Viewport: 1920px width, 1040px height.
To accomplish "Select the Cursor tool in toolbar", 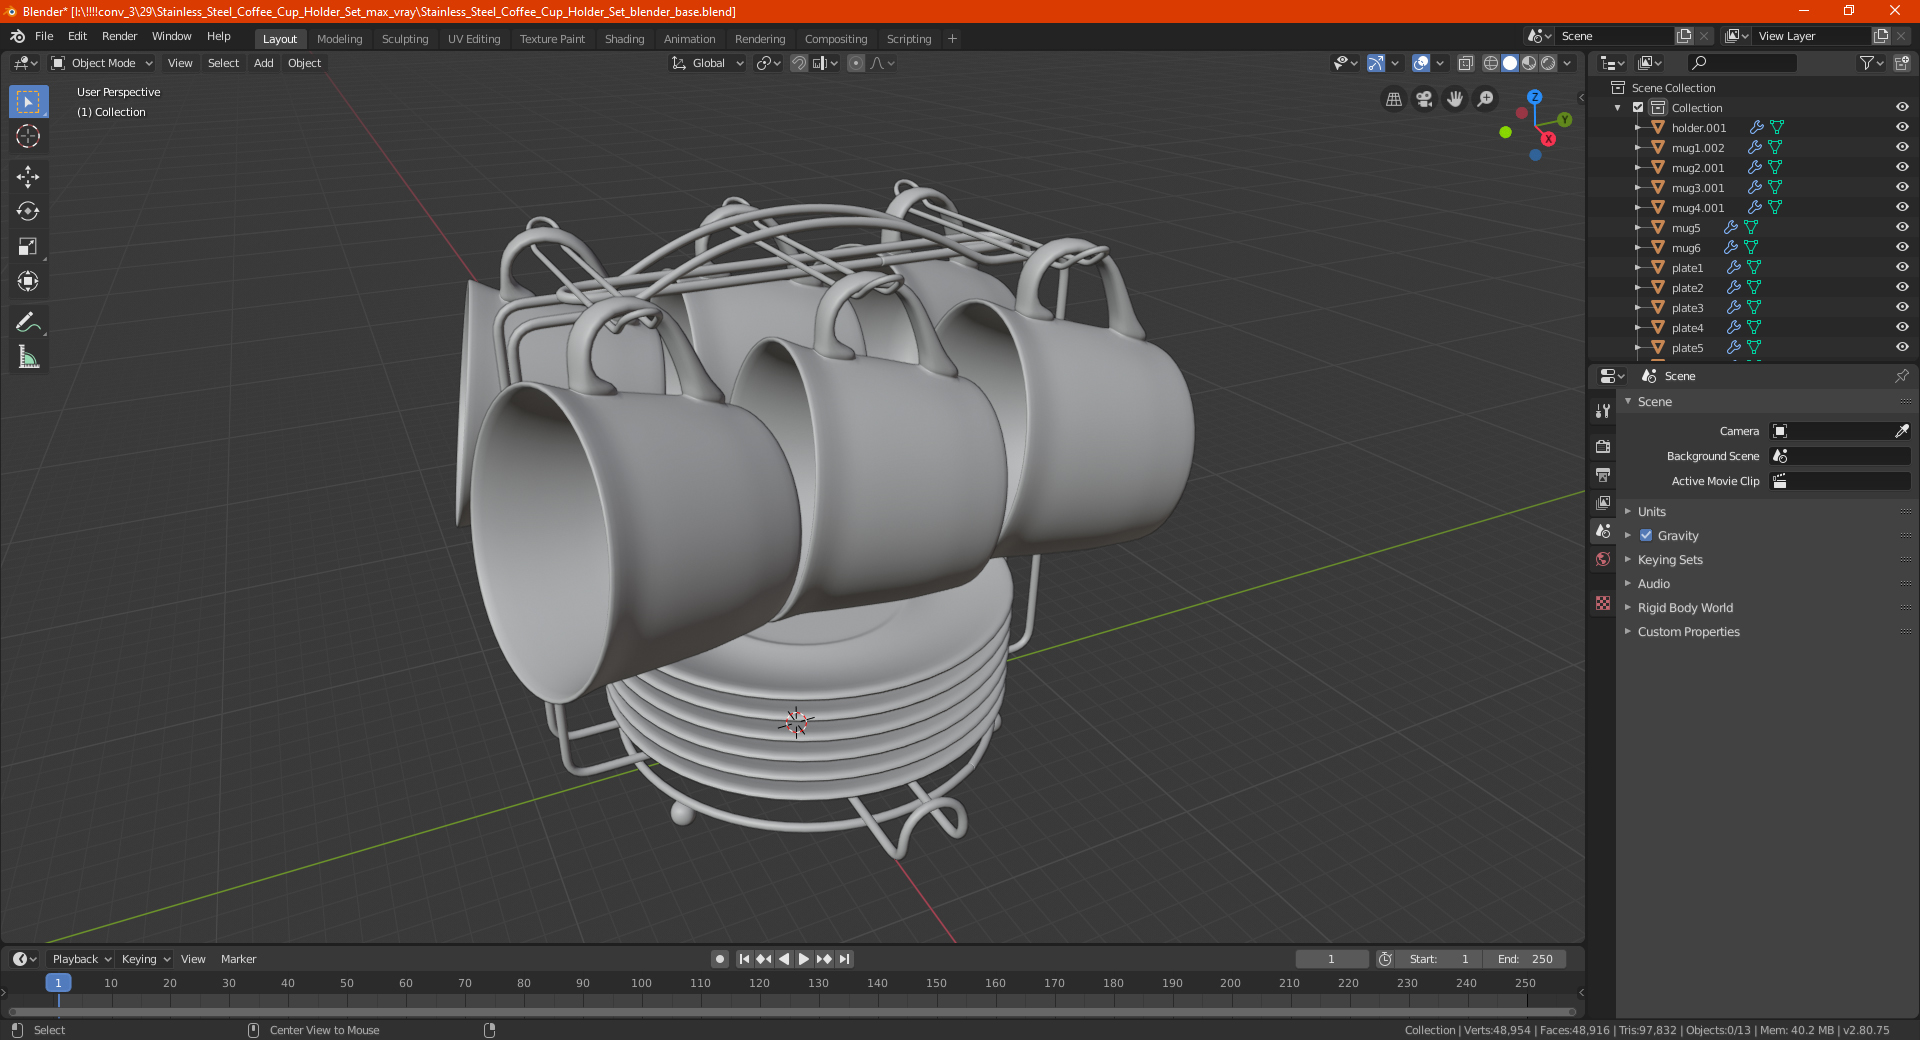I will tap(28, 136).
